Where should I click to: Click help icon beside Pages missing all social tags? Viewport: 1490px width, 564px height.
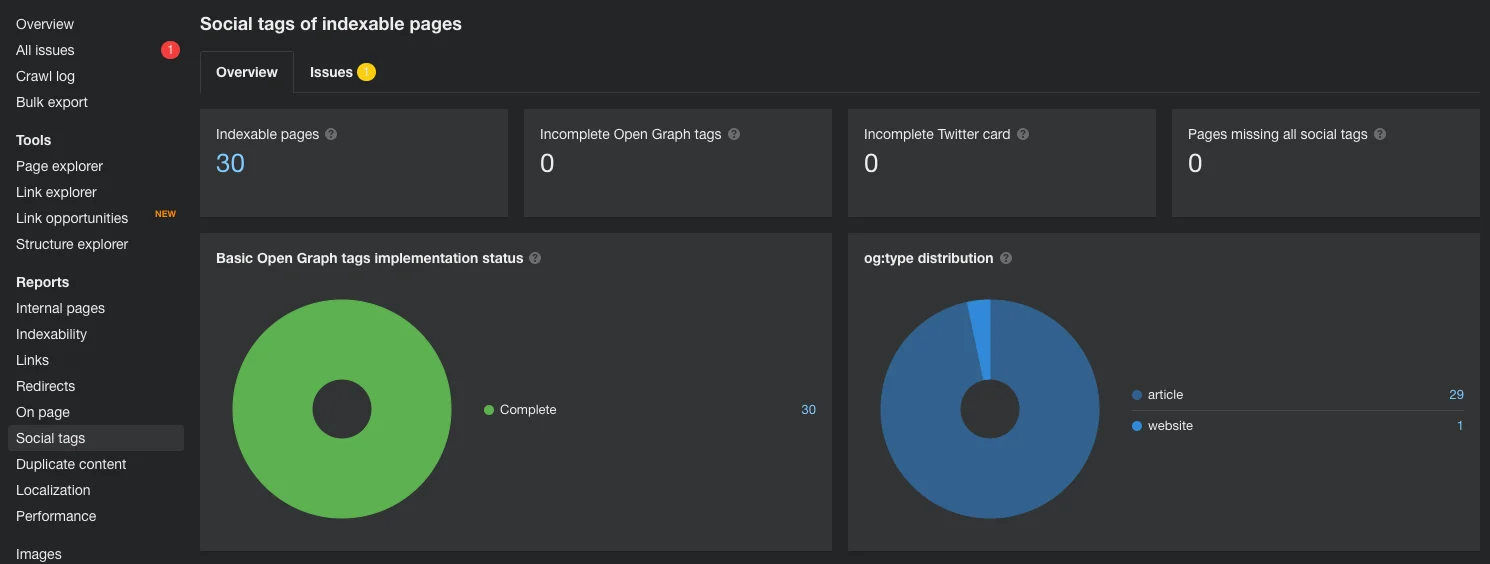coord(1380,134)
